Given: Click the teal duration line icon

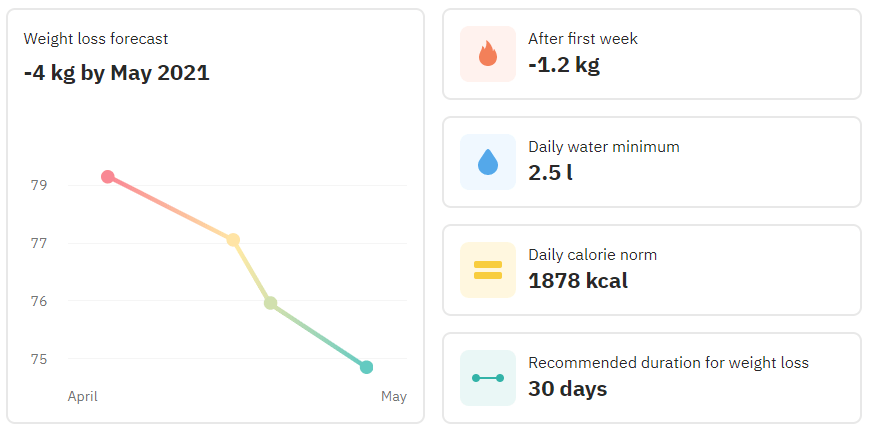Looking at the screenshot, I should 488,378.
